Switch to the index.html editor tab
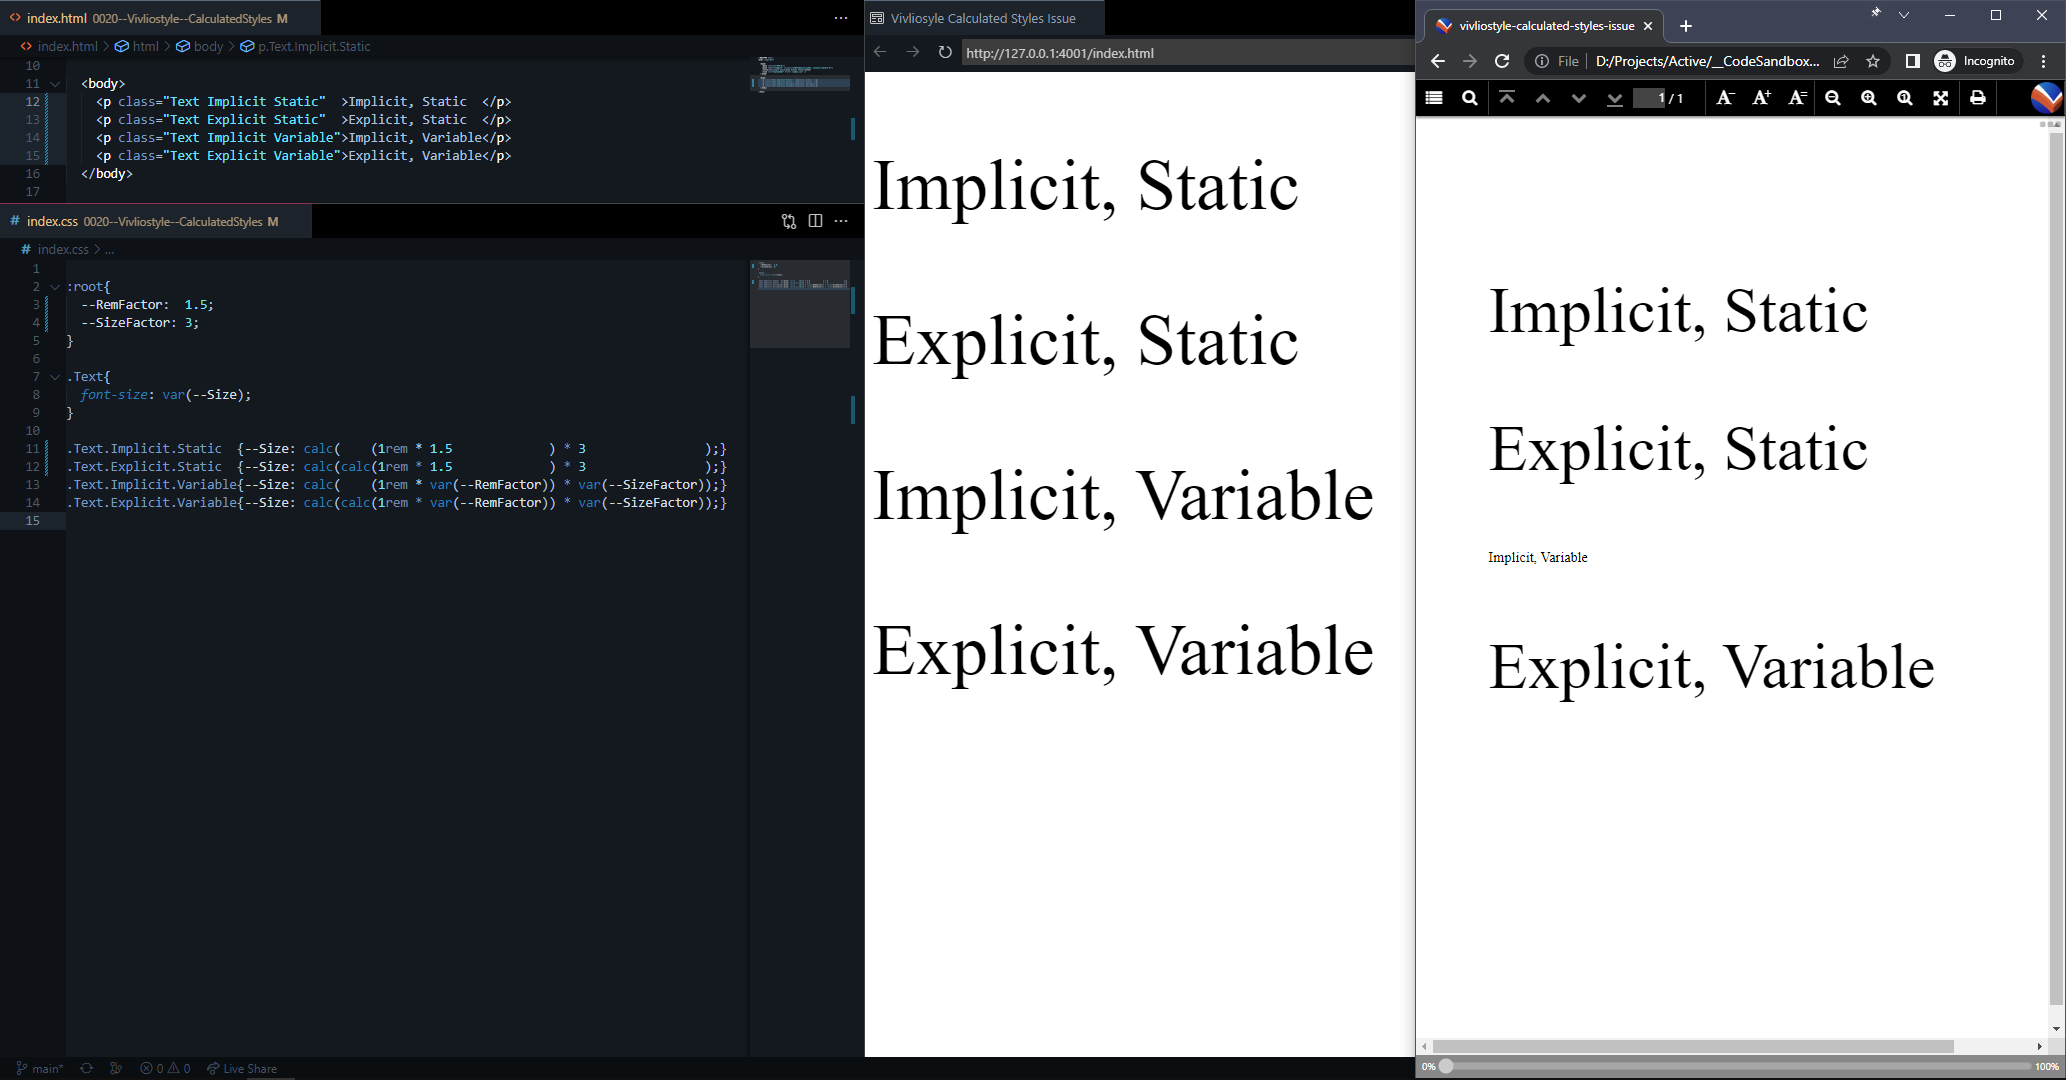Image resolution: width=2066 pixels, height=1080 pixels. (x=60, y=18)
